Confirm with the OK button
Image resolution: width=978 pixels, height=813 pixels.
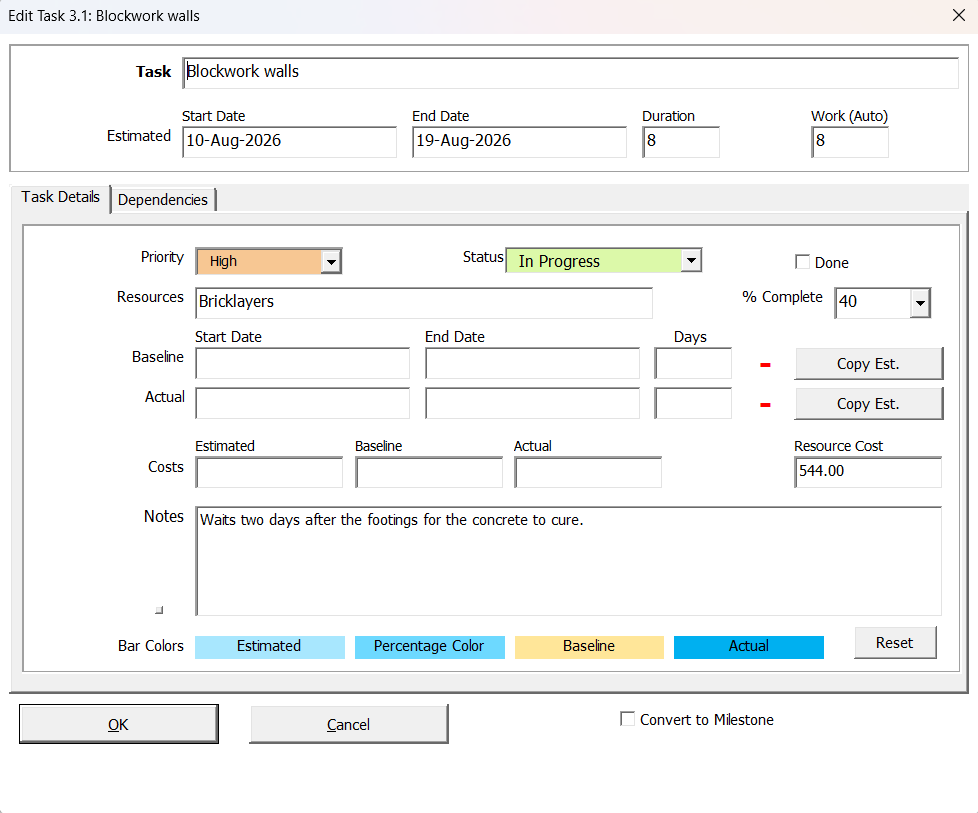[119, 724]
